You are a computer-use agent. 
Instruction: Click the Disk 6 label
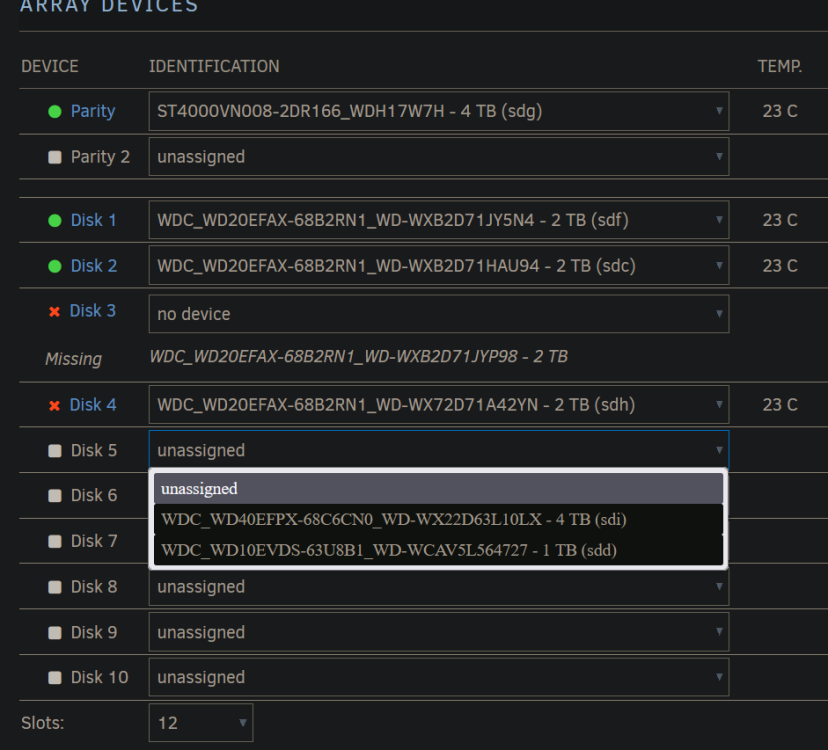click(94, 495)
